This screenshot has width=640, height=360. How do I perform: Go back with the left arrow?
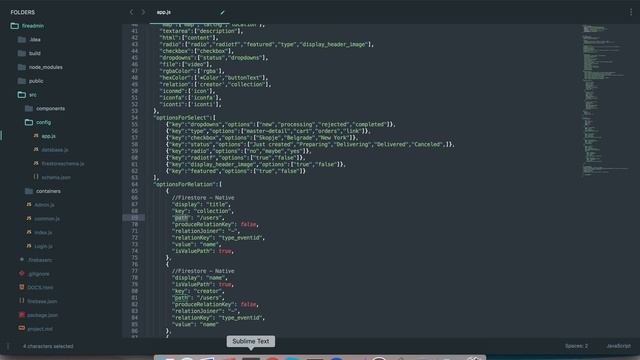click(131, 12)
